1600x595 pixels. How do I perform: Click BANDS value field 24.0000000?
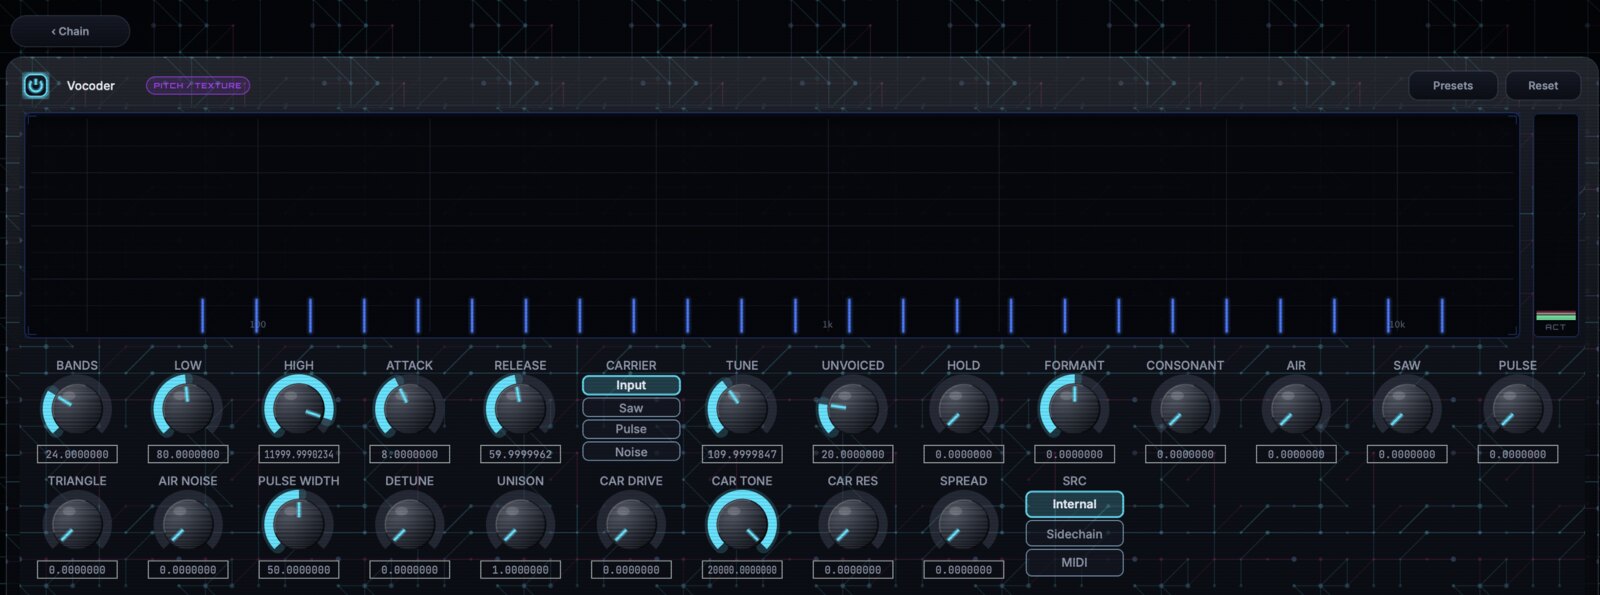point(77,454)
